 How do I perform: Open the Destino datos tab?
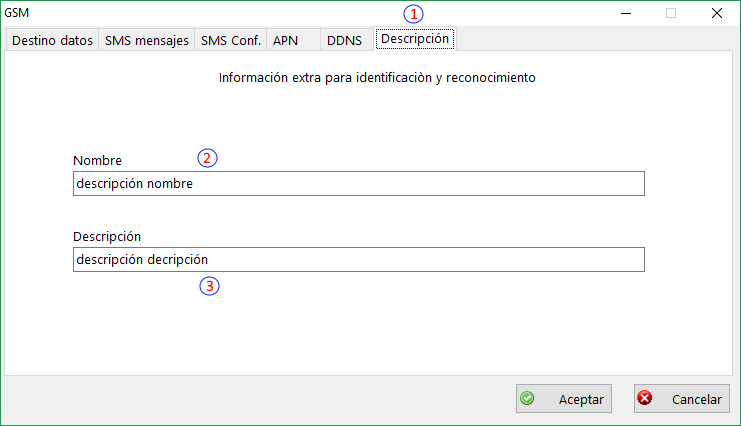[x=52, y=40]
